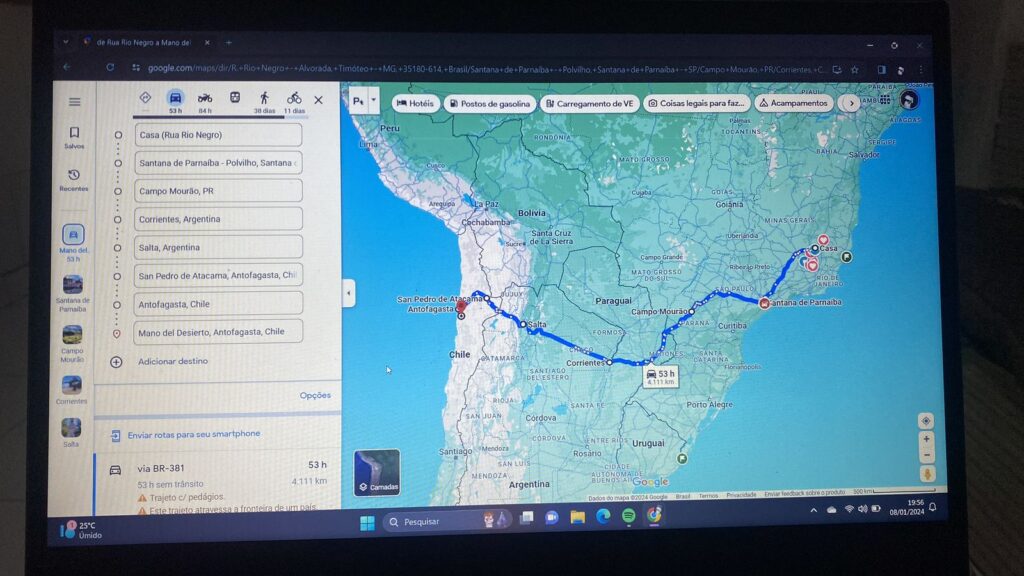Toggle the Postos de gasolina filter

click(x=490, y=103)
